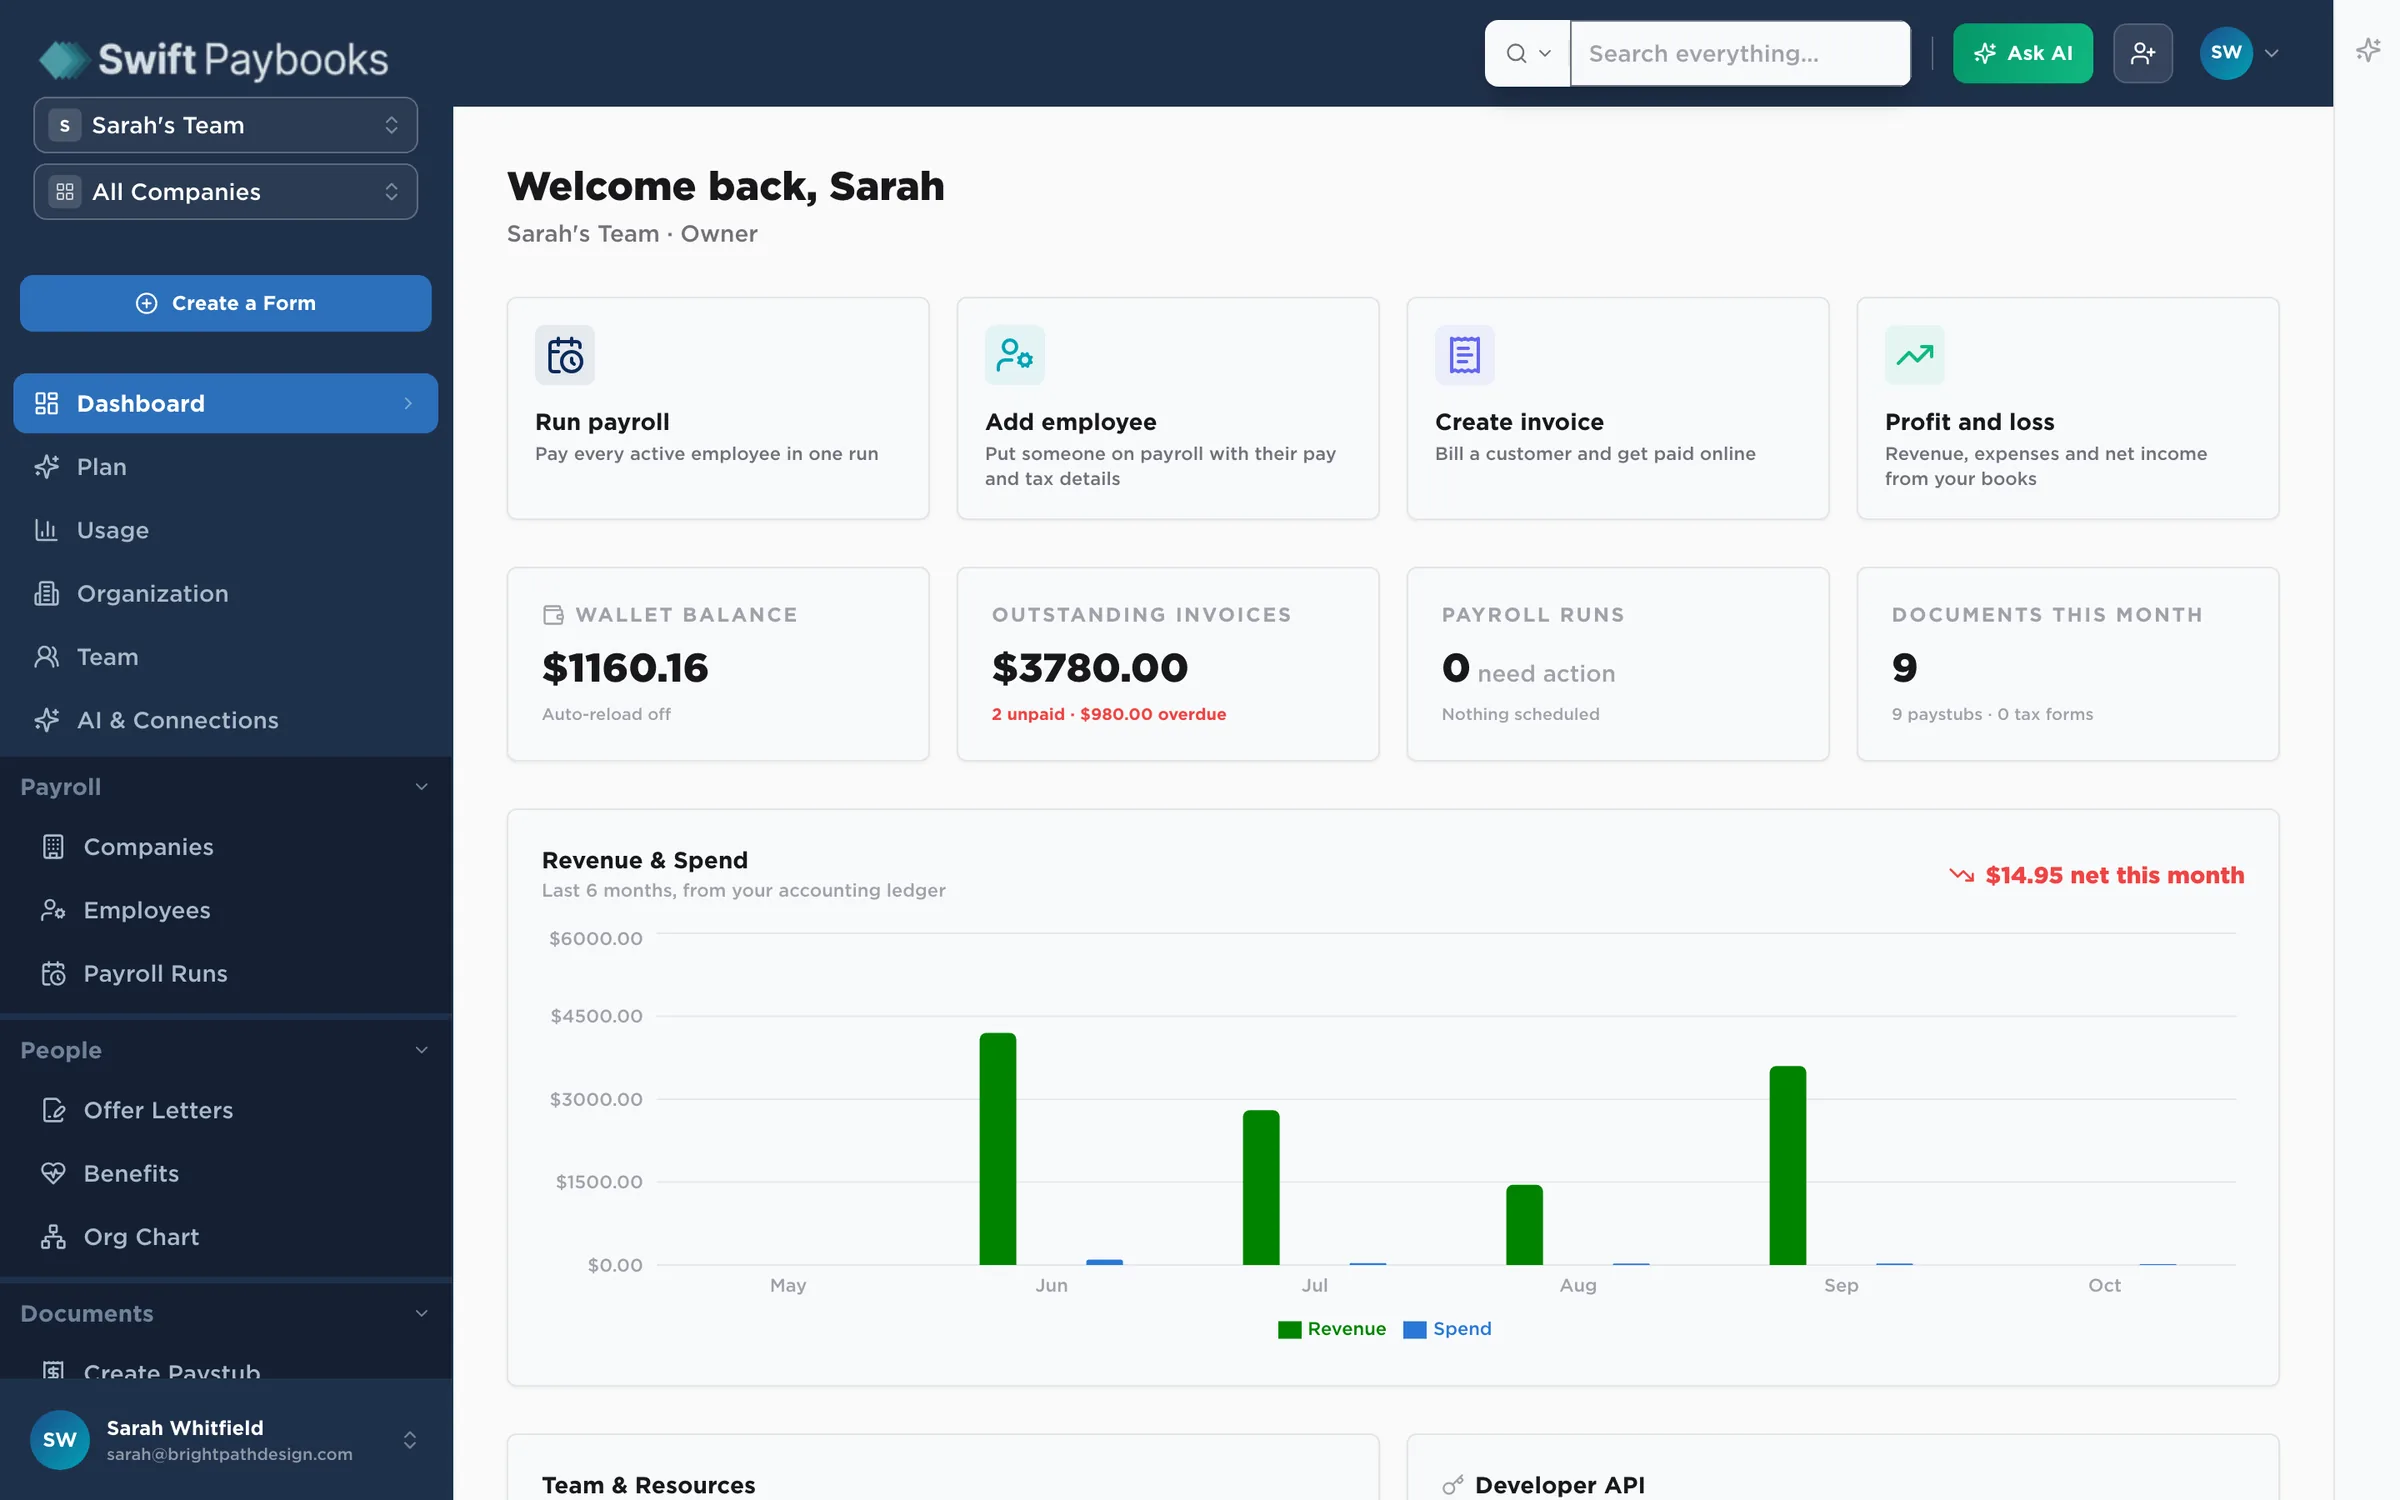Collapse the People sidebar section
This screenshot has width=2400, height=1500.
pyautogui.click(x=226, y=1050)
